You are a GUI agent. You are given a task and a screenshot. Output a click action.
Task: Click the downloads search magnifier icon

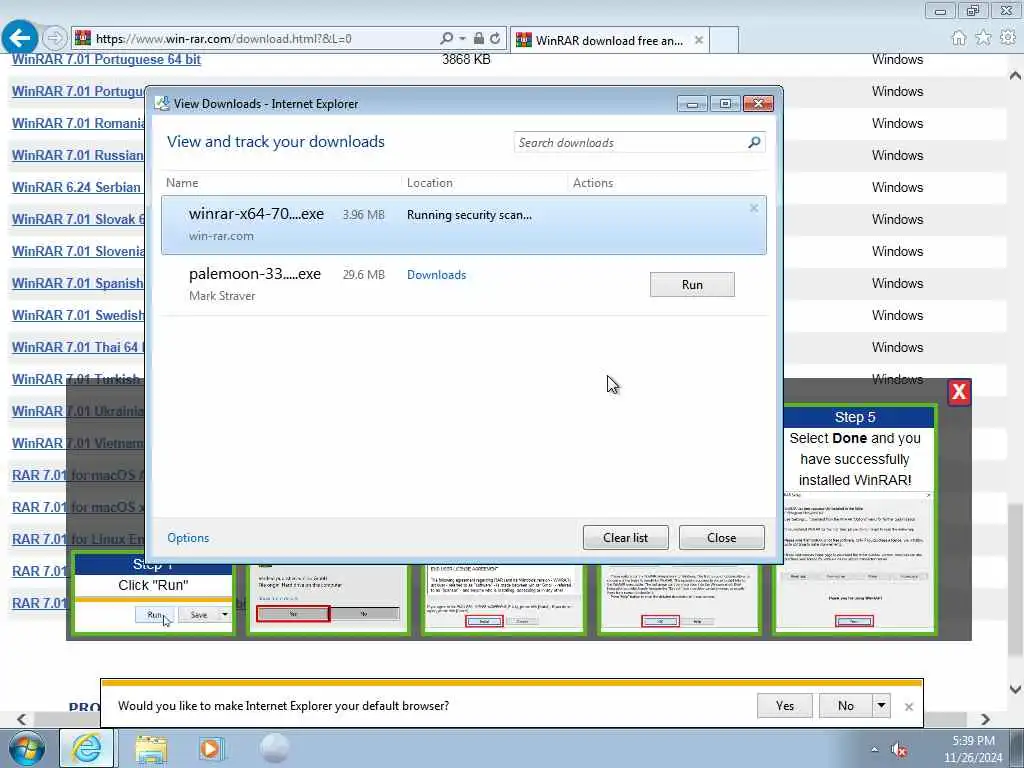(x=754, y=142)
